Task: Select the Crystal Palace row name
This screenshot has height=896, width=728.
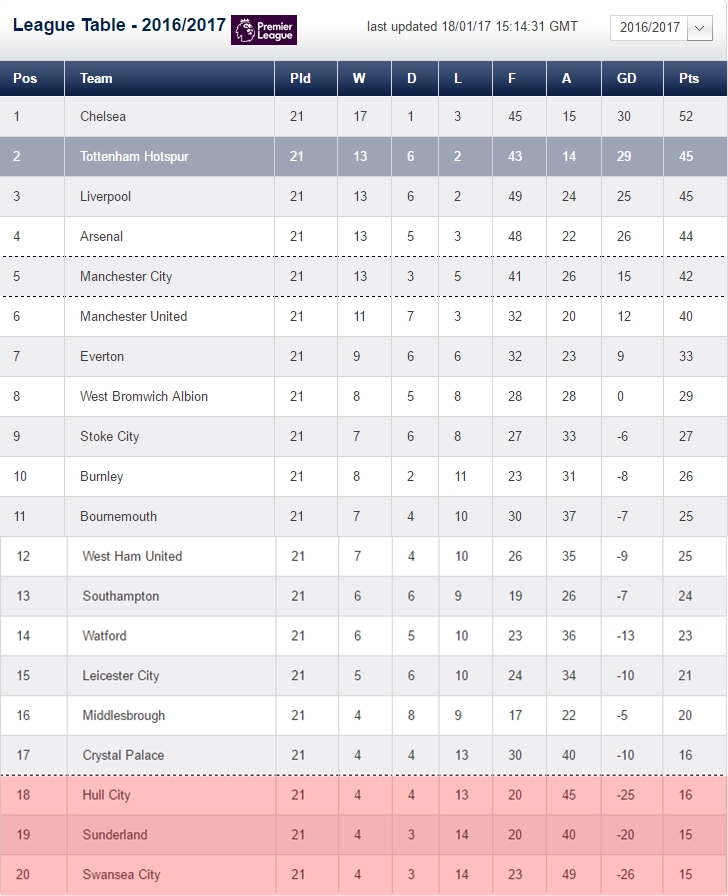Action: pyautogui.click(x=123, y=755)
